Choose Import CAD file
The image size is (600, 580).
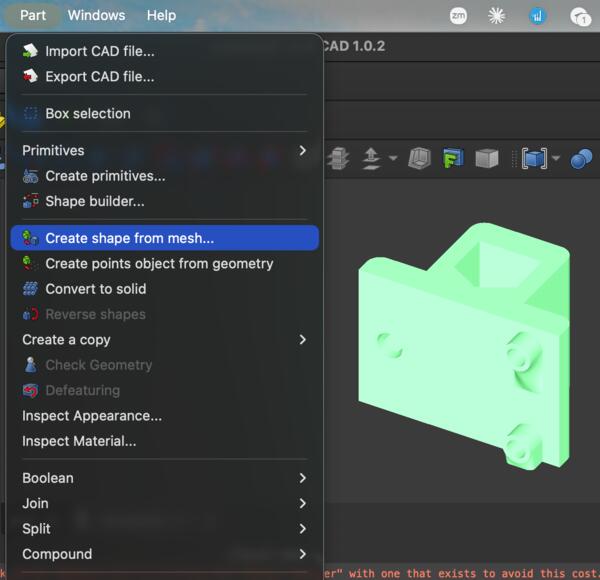point(165,51)
